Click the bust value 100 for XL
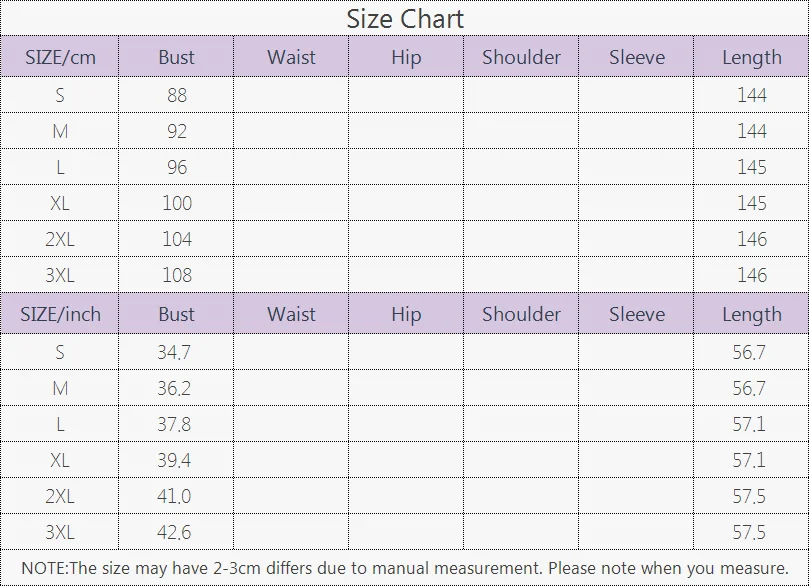This screenshot has height=586, width=809. click(x=176, y=203)
